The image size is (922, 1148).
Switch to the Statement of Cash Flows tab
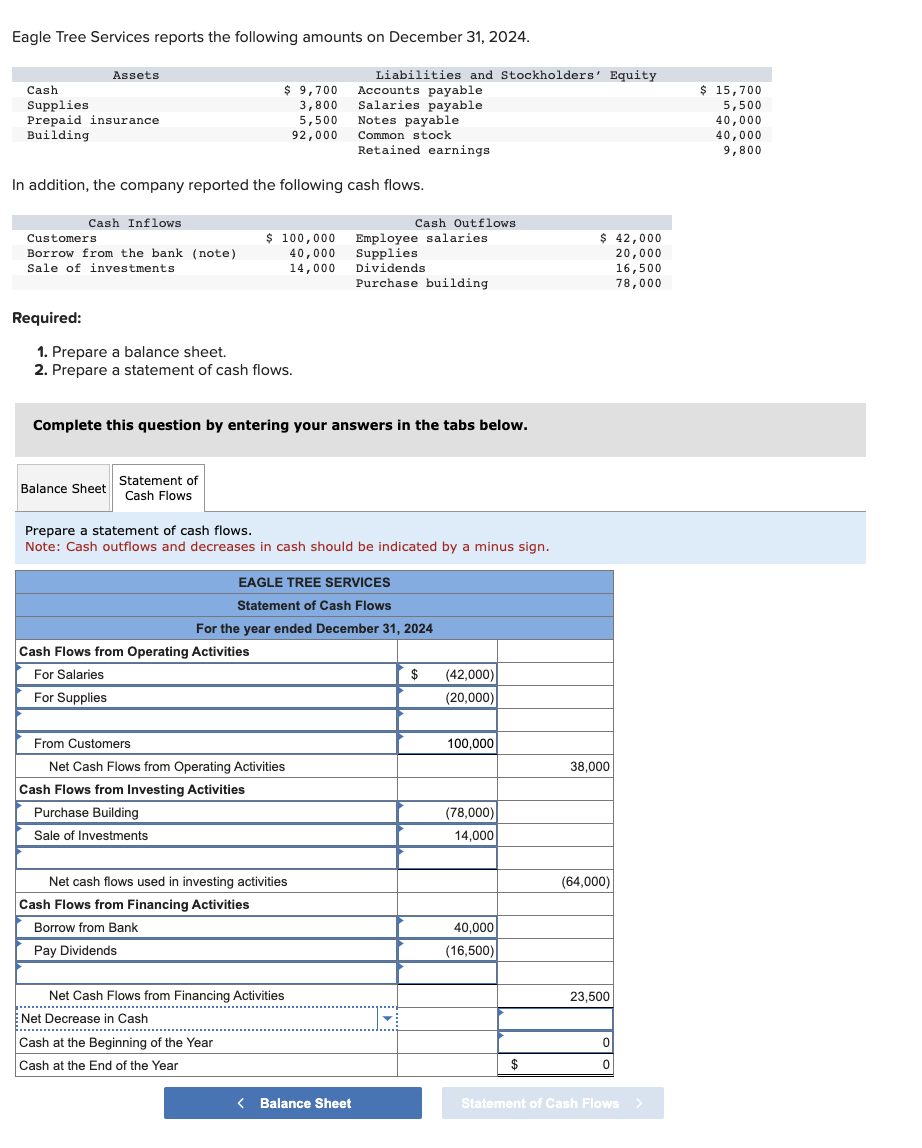pyautogui.click(x=158, y=488)
